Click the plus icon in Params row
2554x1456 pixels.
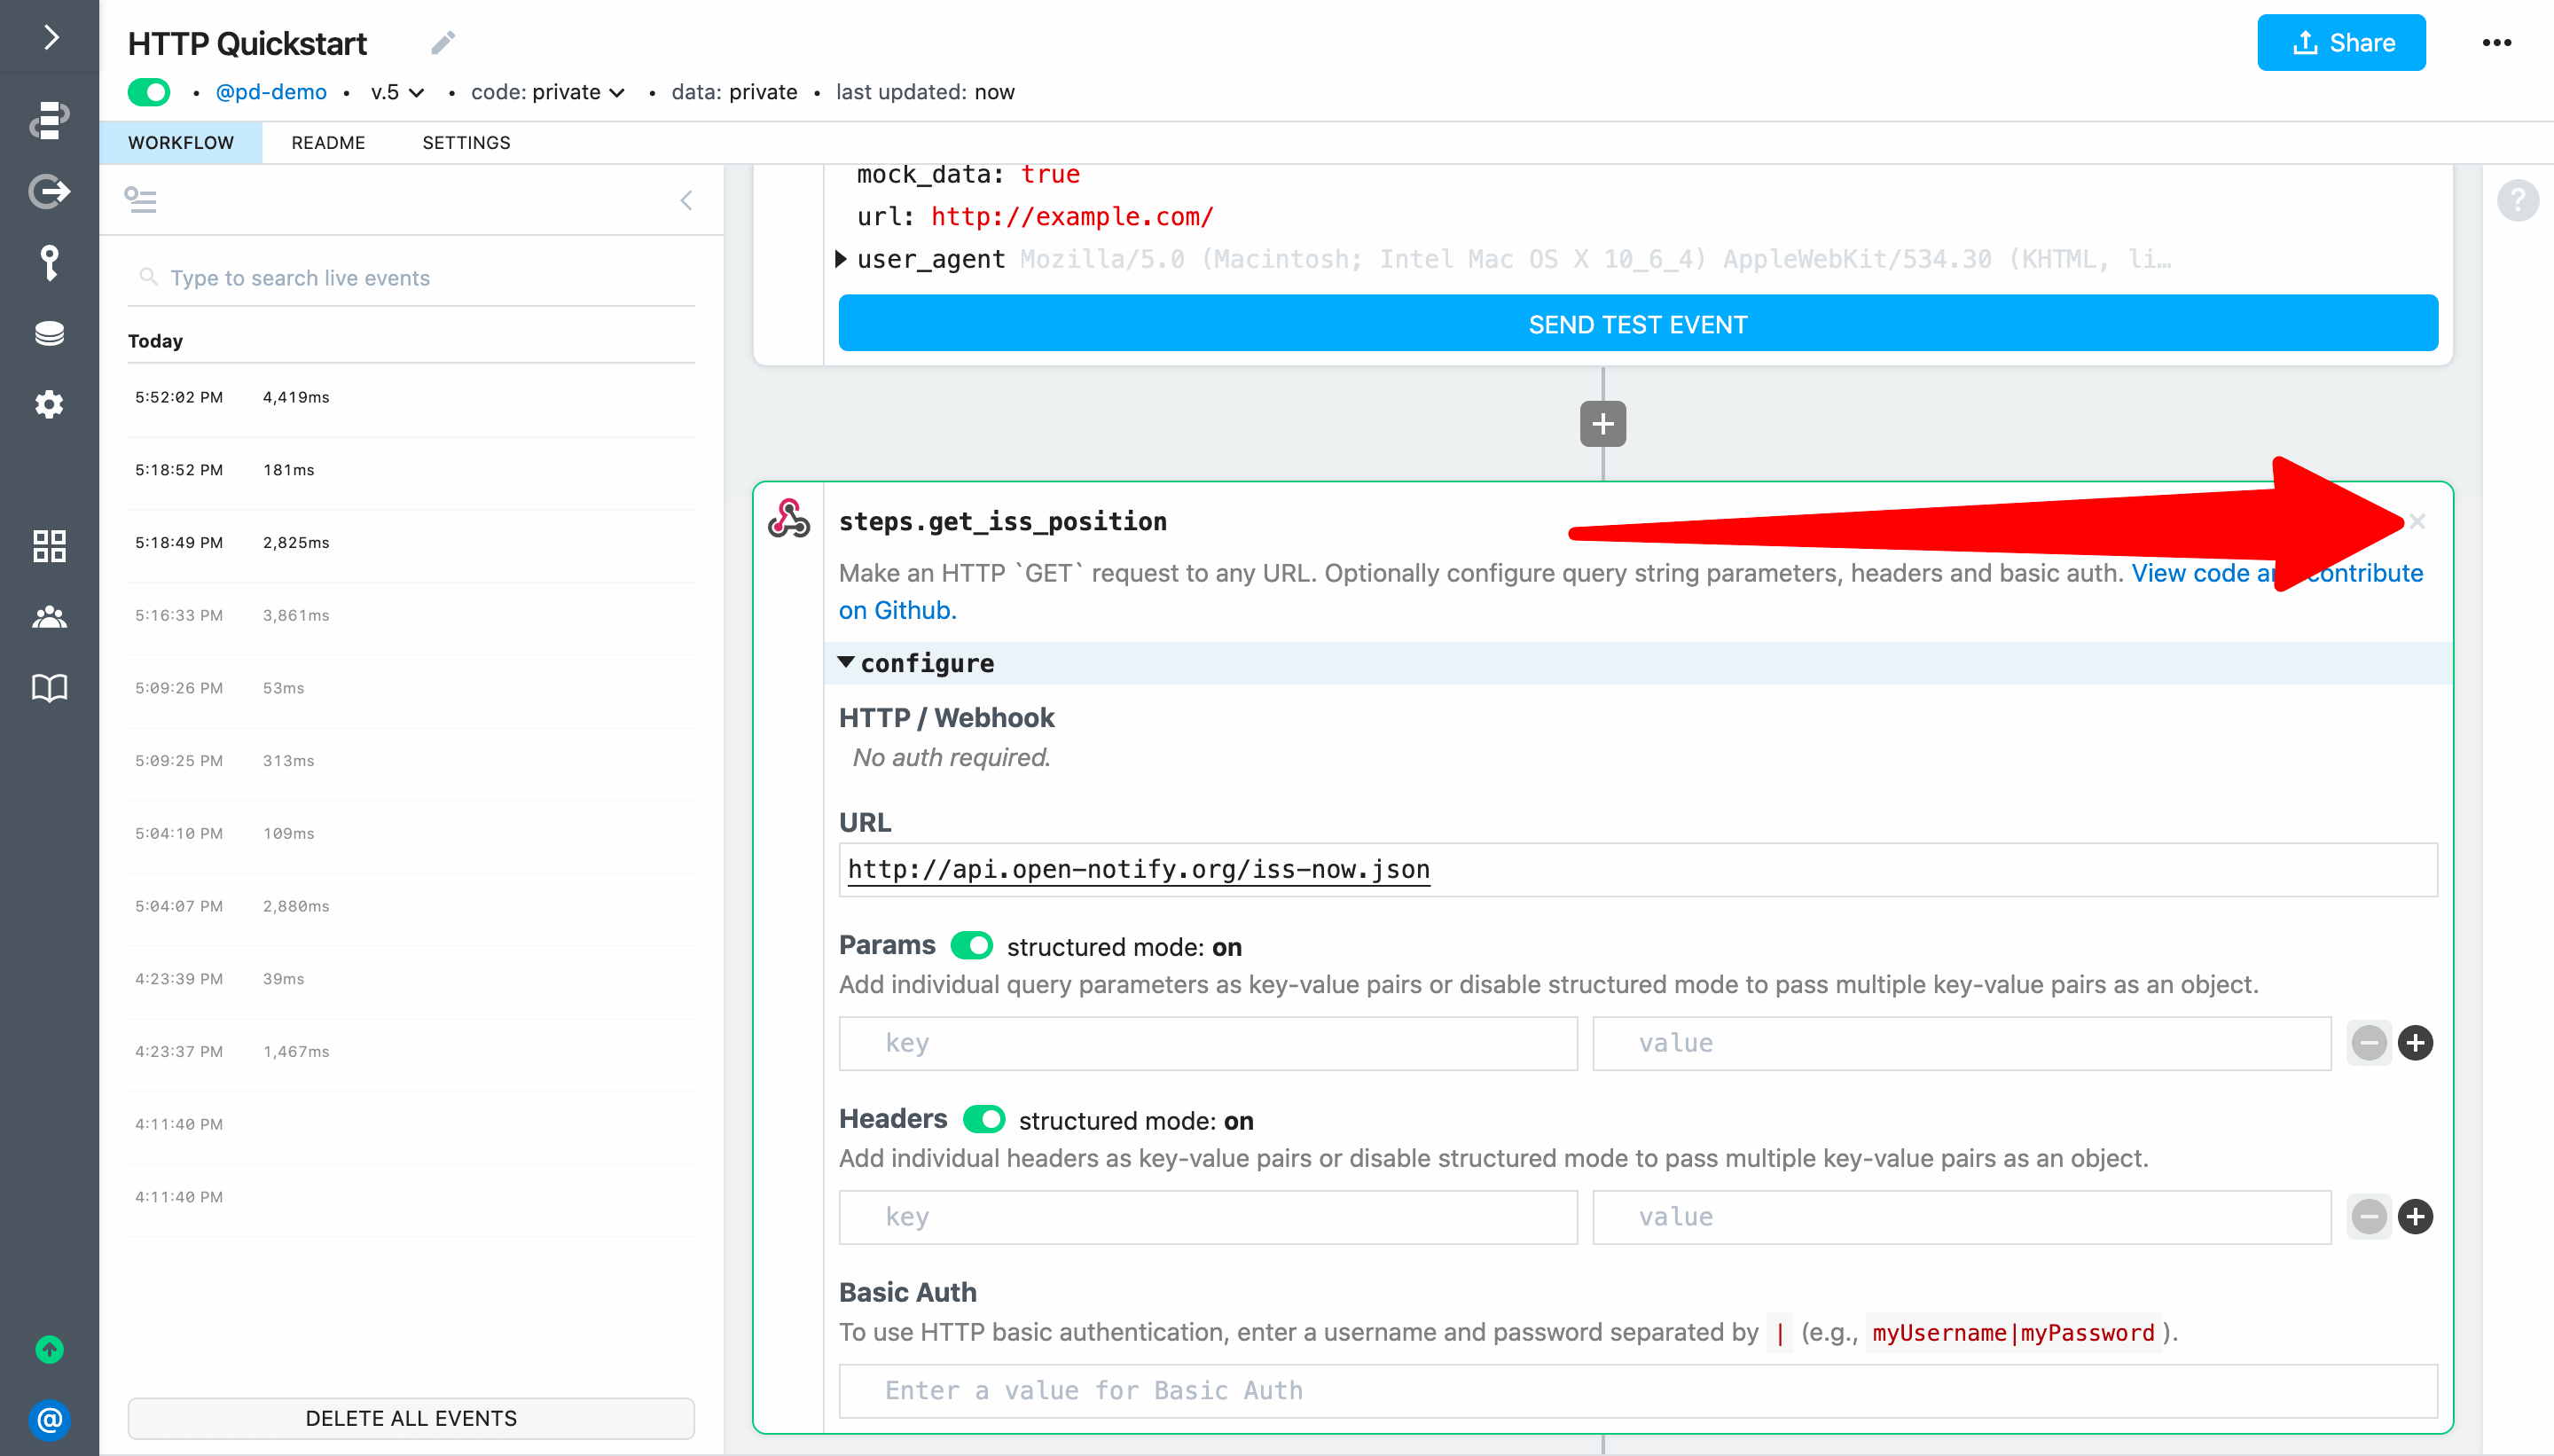pyautogui.click(x=2415, y=1043)
